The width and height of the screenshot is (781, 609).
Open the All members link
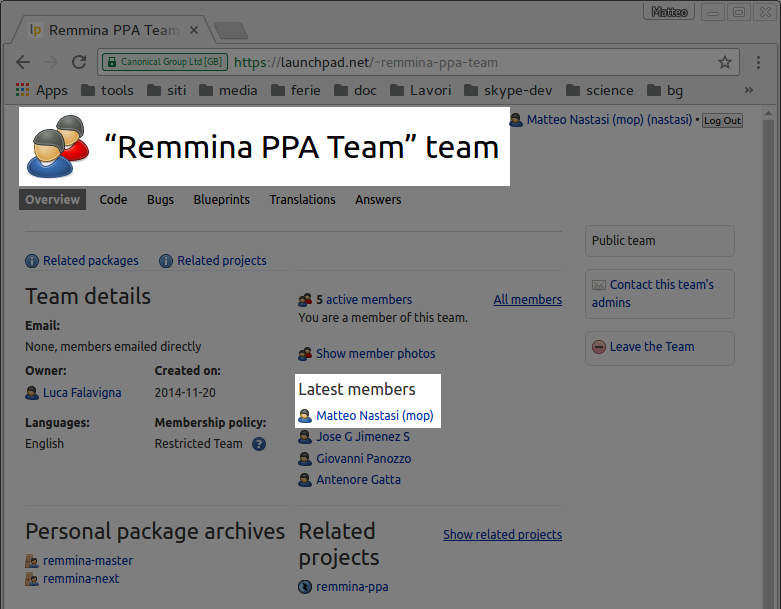click(527, 299)
